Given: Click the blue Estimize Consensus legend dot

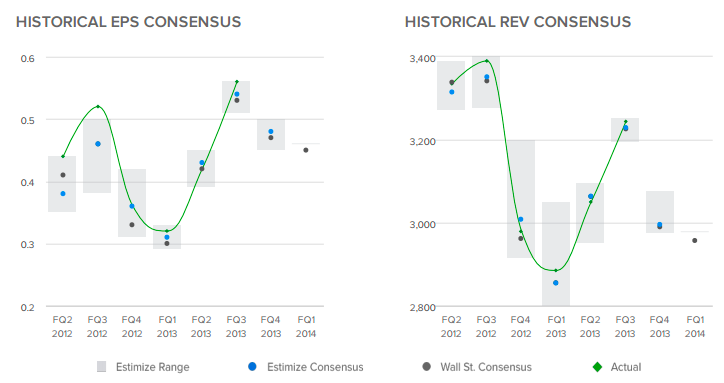Looking at the screenshot, I should (x=252, y=366).
